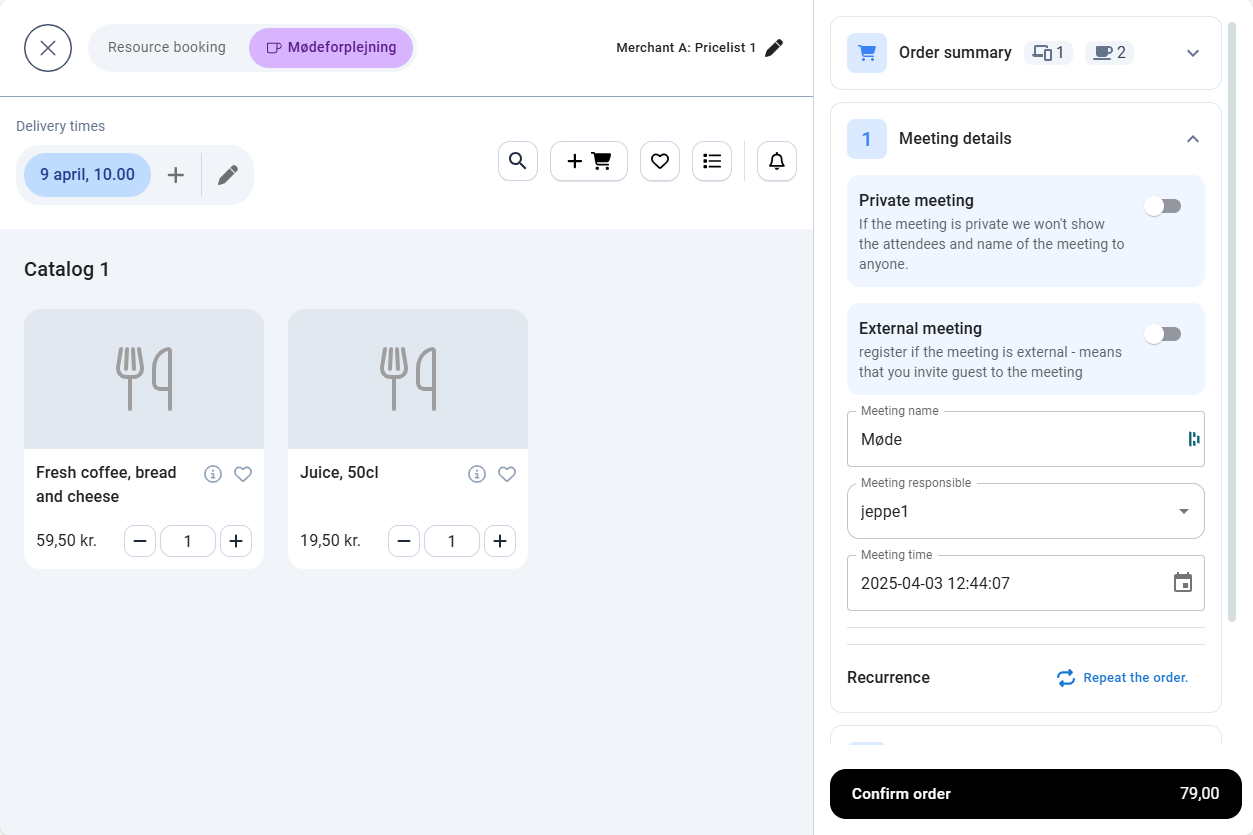Click the resources count badge showing 1

click(1048, 53)
